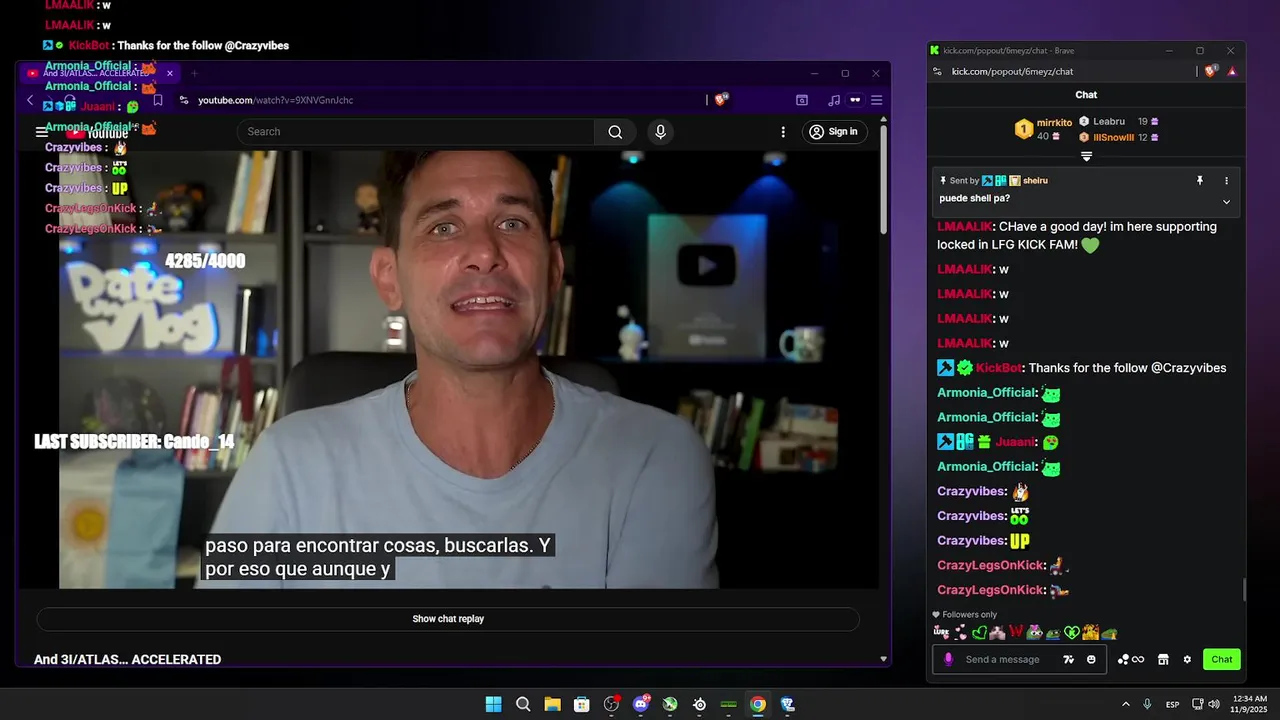Click KickBot username in chat
Image resolution: width=1280 pixels, height=720 pixels.
click(x=998, y=368)
